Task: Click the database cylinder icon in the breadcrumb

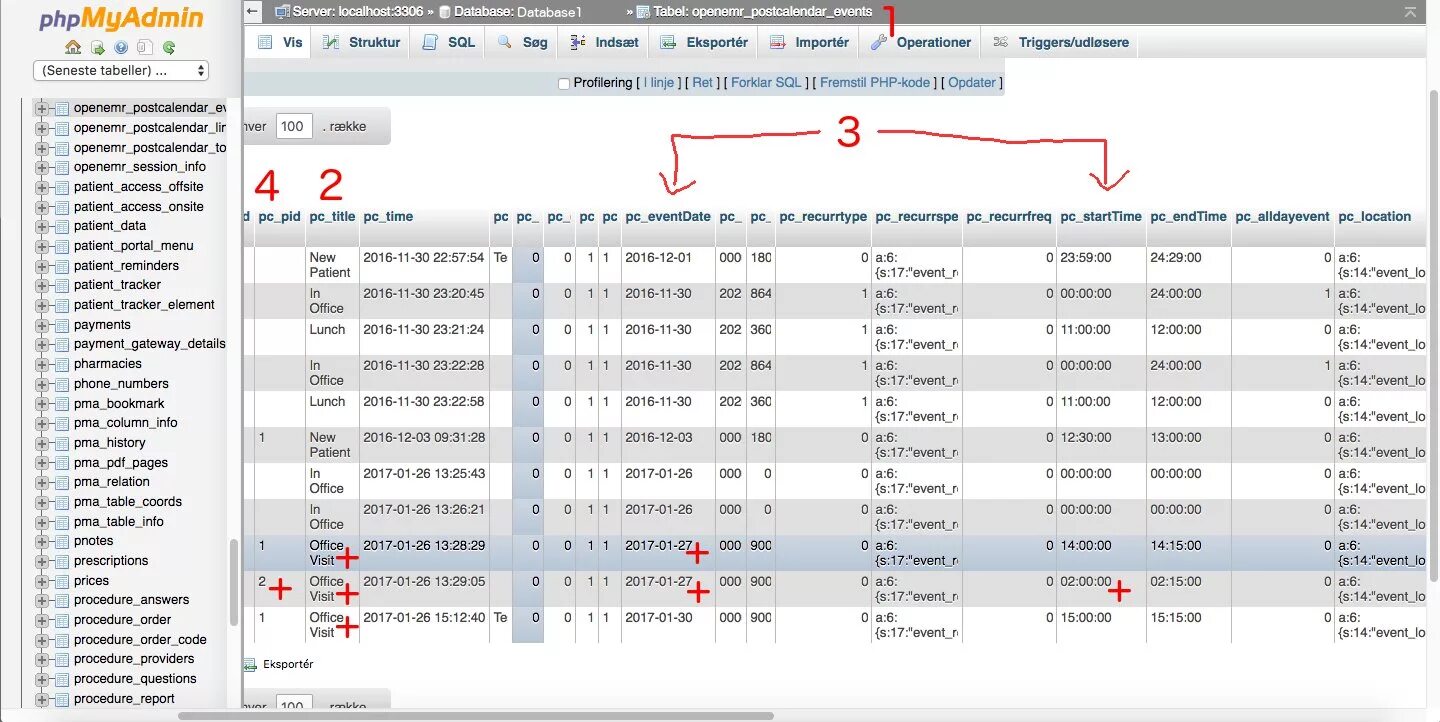Action: pos(445,12)
